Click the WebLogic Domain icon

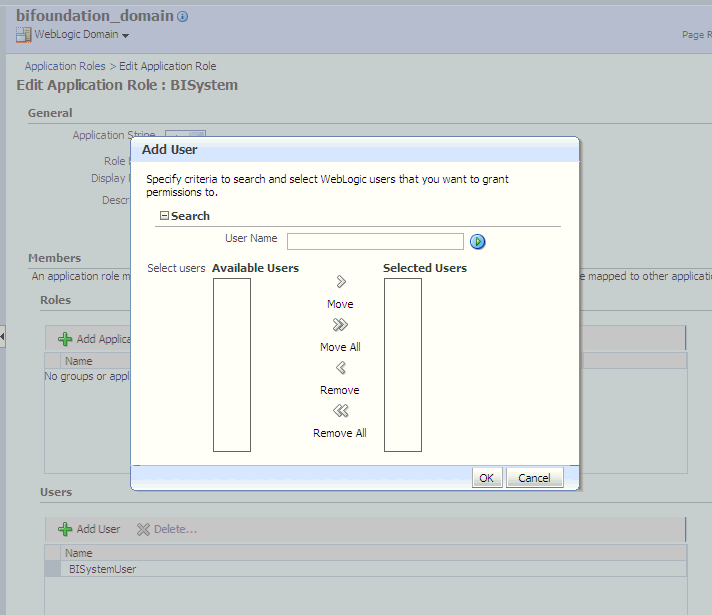pyautogui.click(x=24, y=35)
